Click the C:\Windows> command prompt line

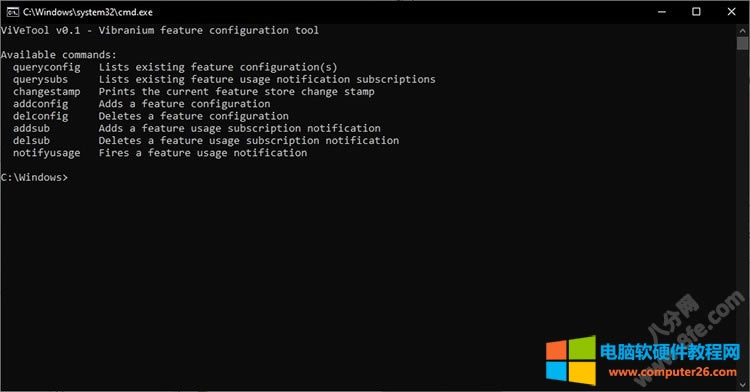34,177
